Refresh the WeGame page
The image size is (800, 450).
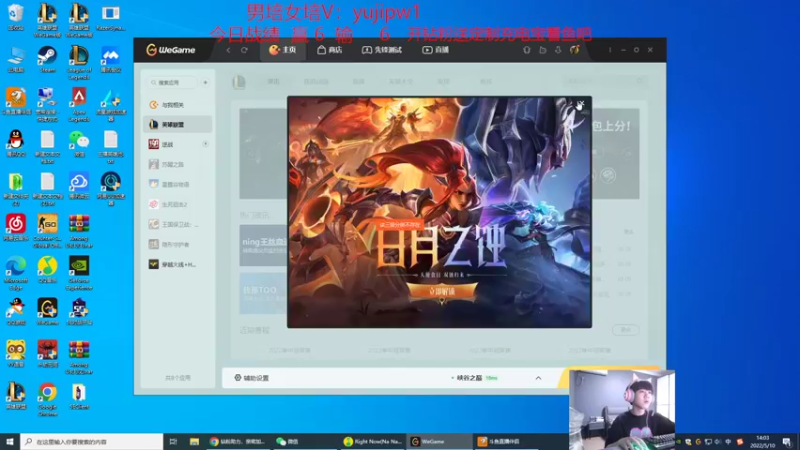tap(244, 50)
